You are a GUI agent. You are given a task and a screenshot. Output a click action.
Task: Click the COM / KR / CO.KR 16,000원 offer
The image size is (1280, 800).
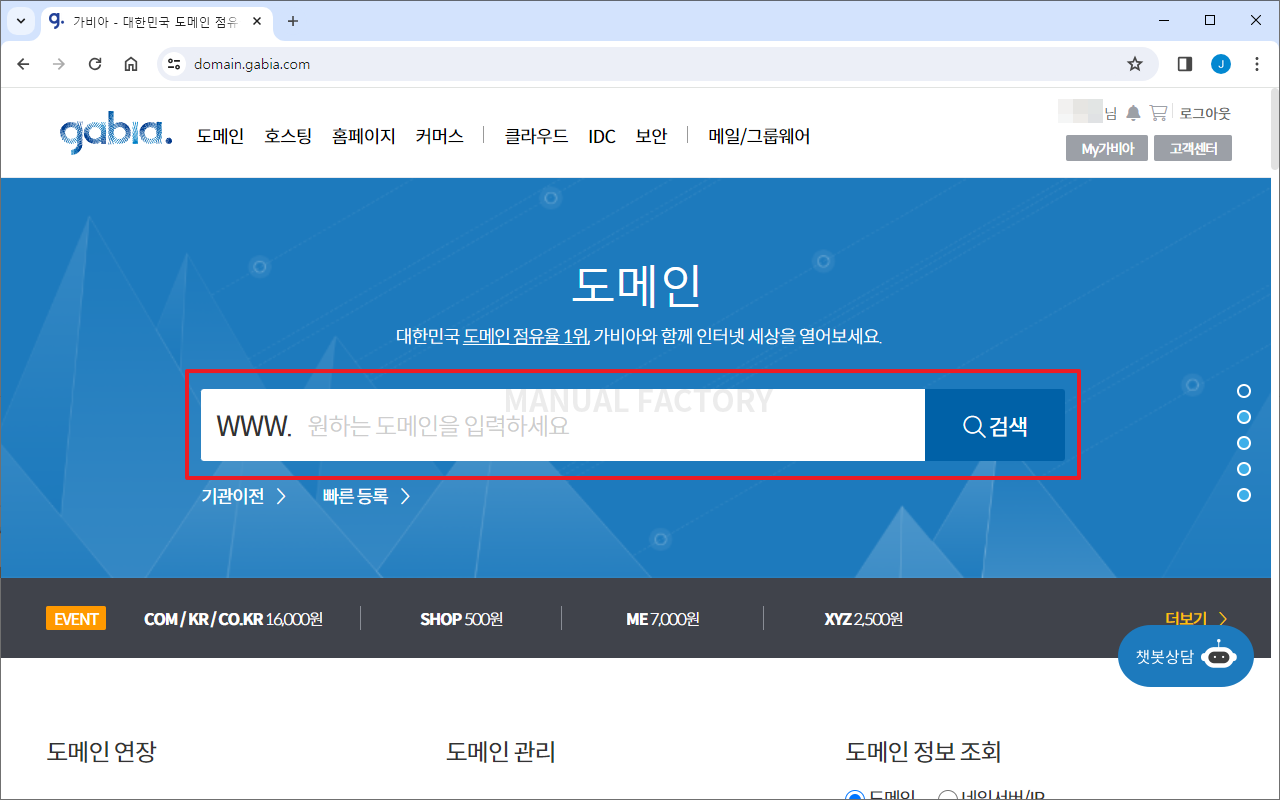[233, 619]
